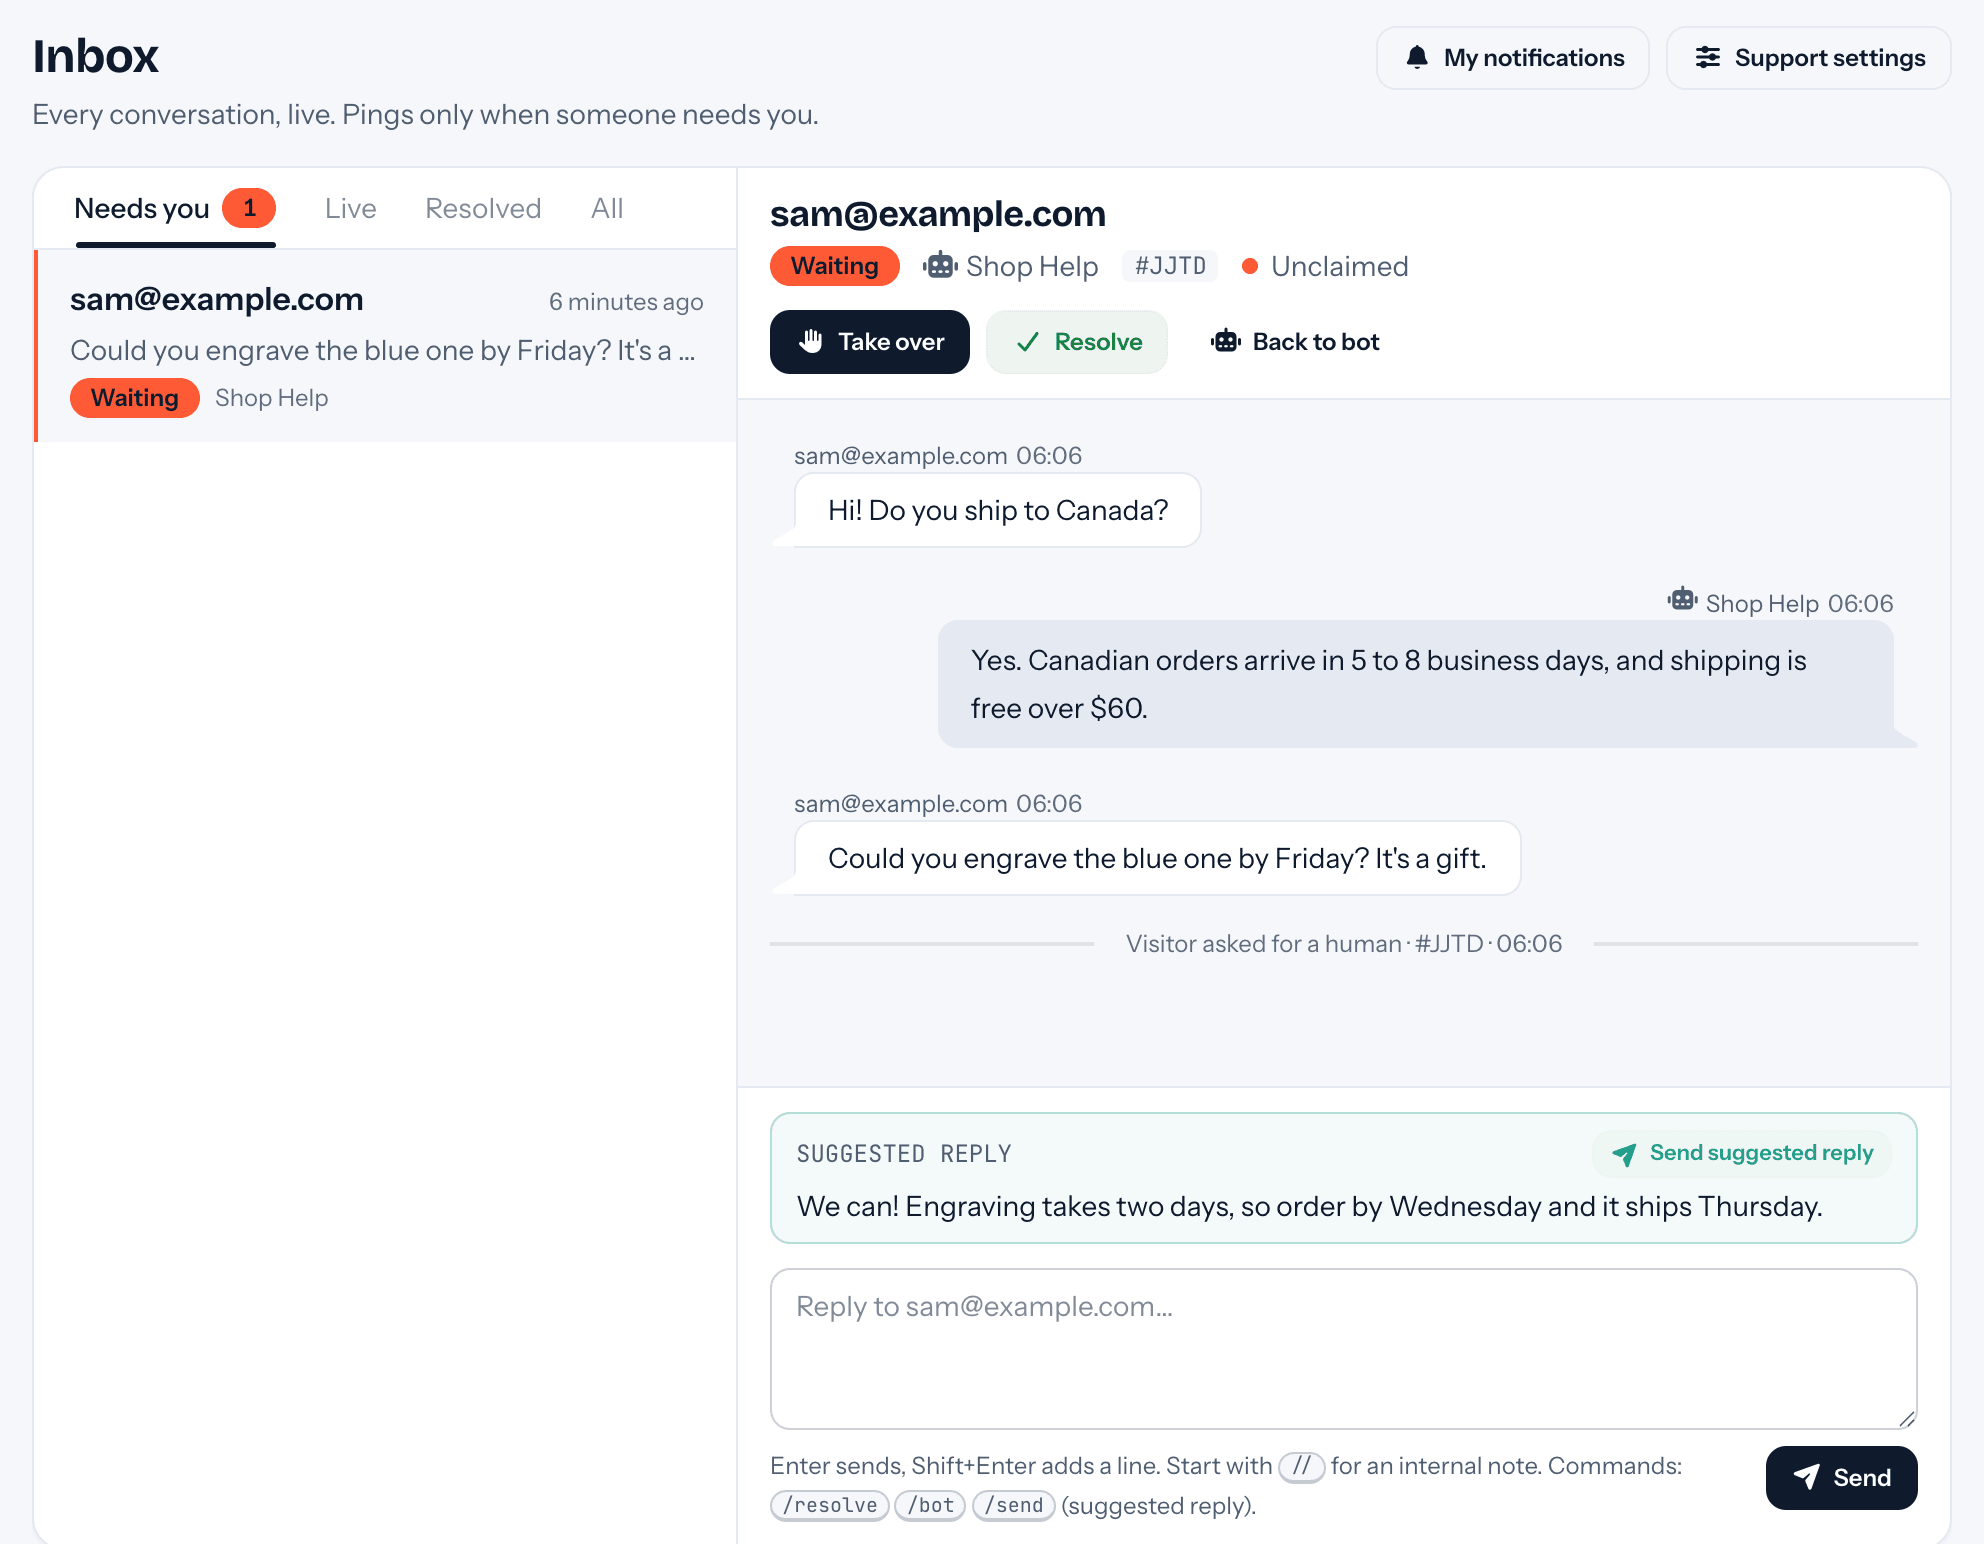The image size is (1984, 1544).
Task: Select the sam@example.com conversation in the list
Action: point(386,346)
